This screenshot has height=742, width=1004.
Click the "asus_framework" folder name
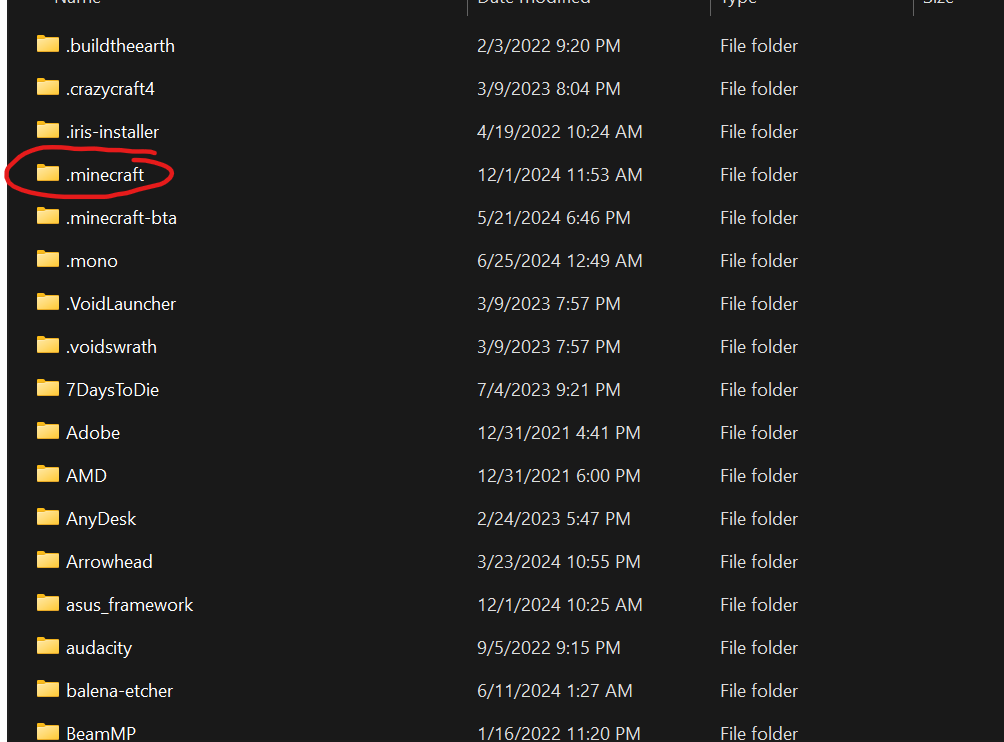(x=130, y=605)
